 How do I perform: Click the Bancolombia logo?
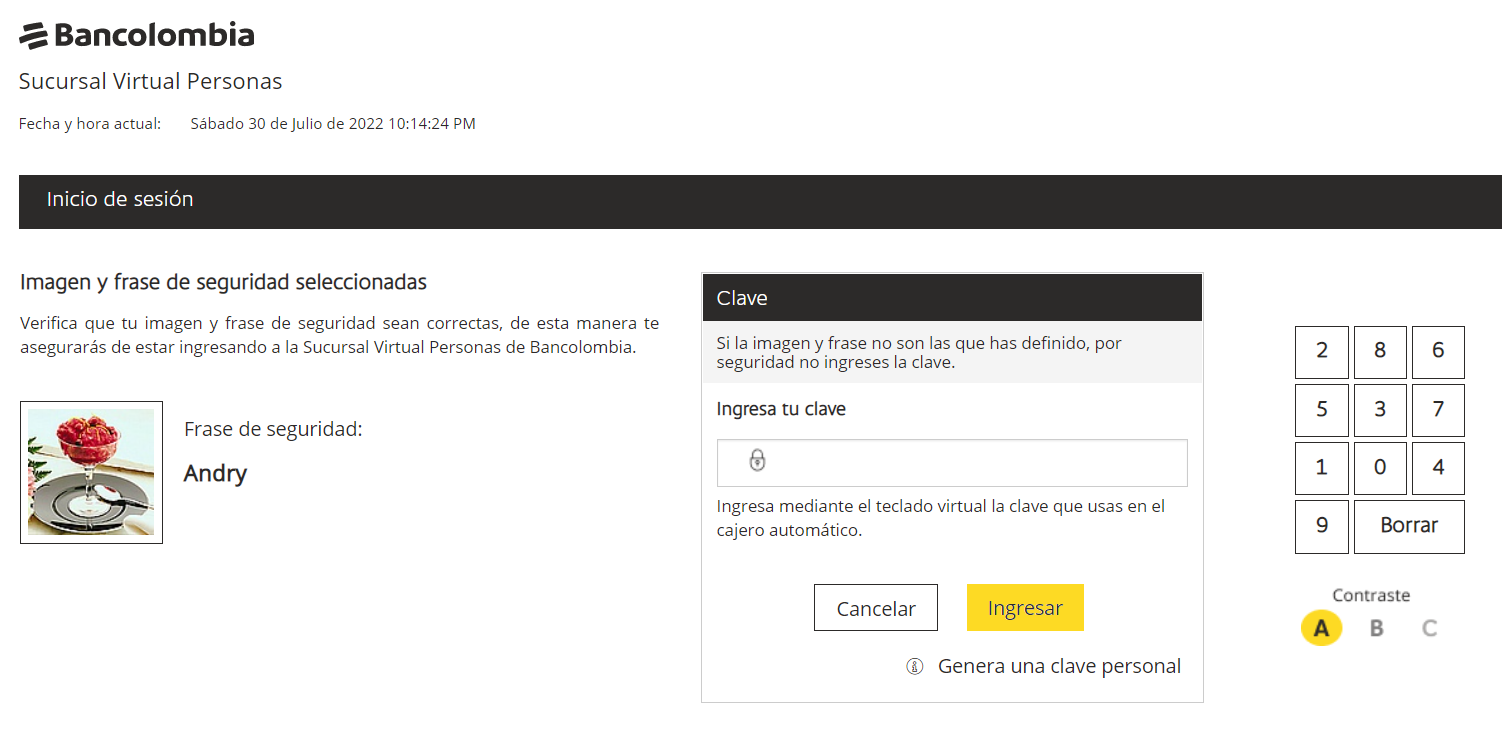(x=137, y=36)
